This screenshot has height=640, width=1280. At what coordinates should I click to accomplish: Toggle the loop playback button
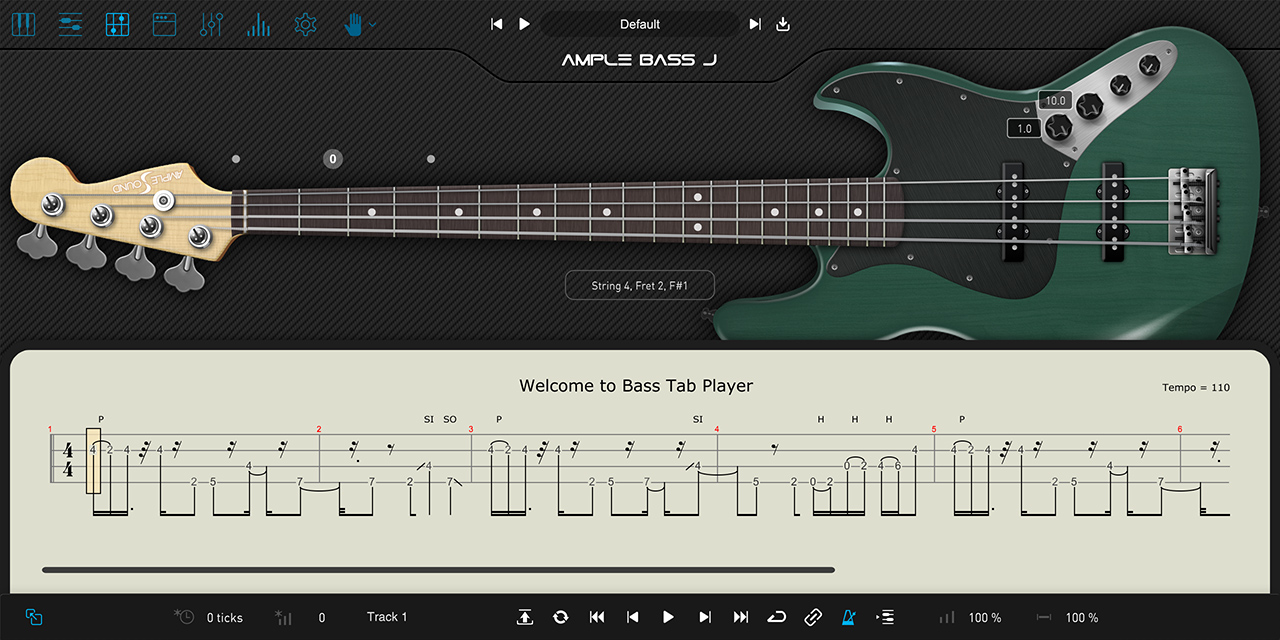[776, 617]
